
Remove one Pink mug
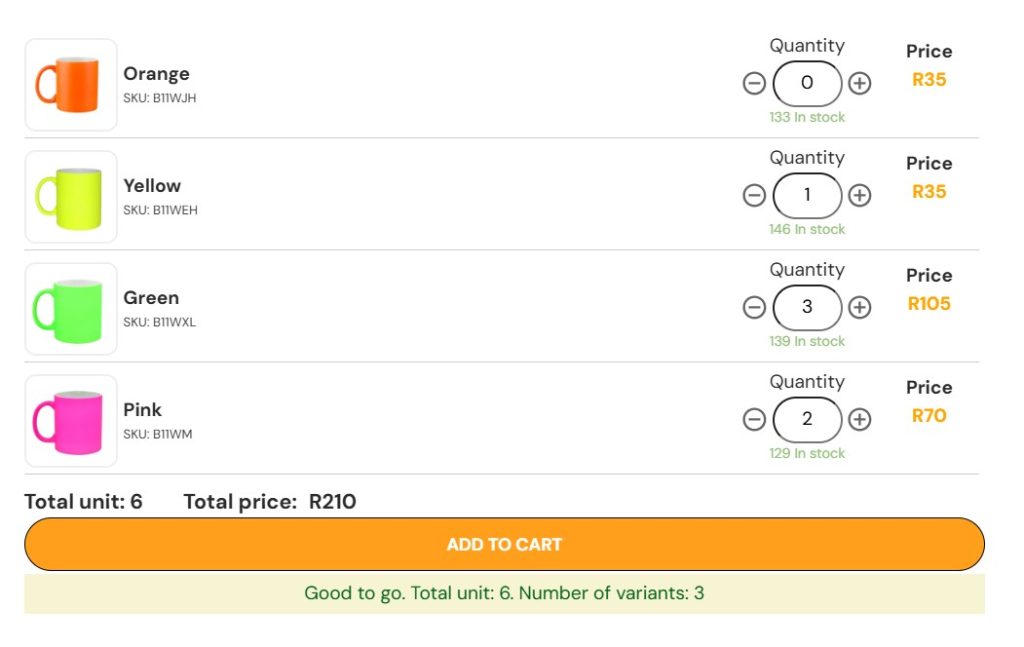click(755, 419)
